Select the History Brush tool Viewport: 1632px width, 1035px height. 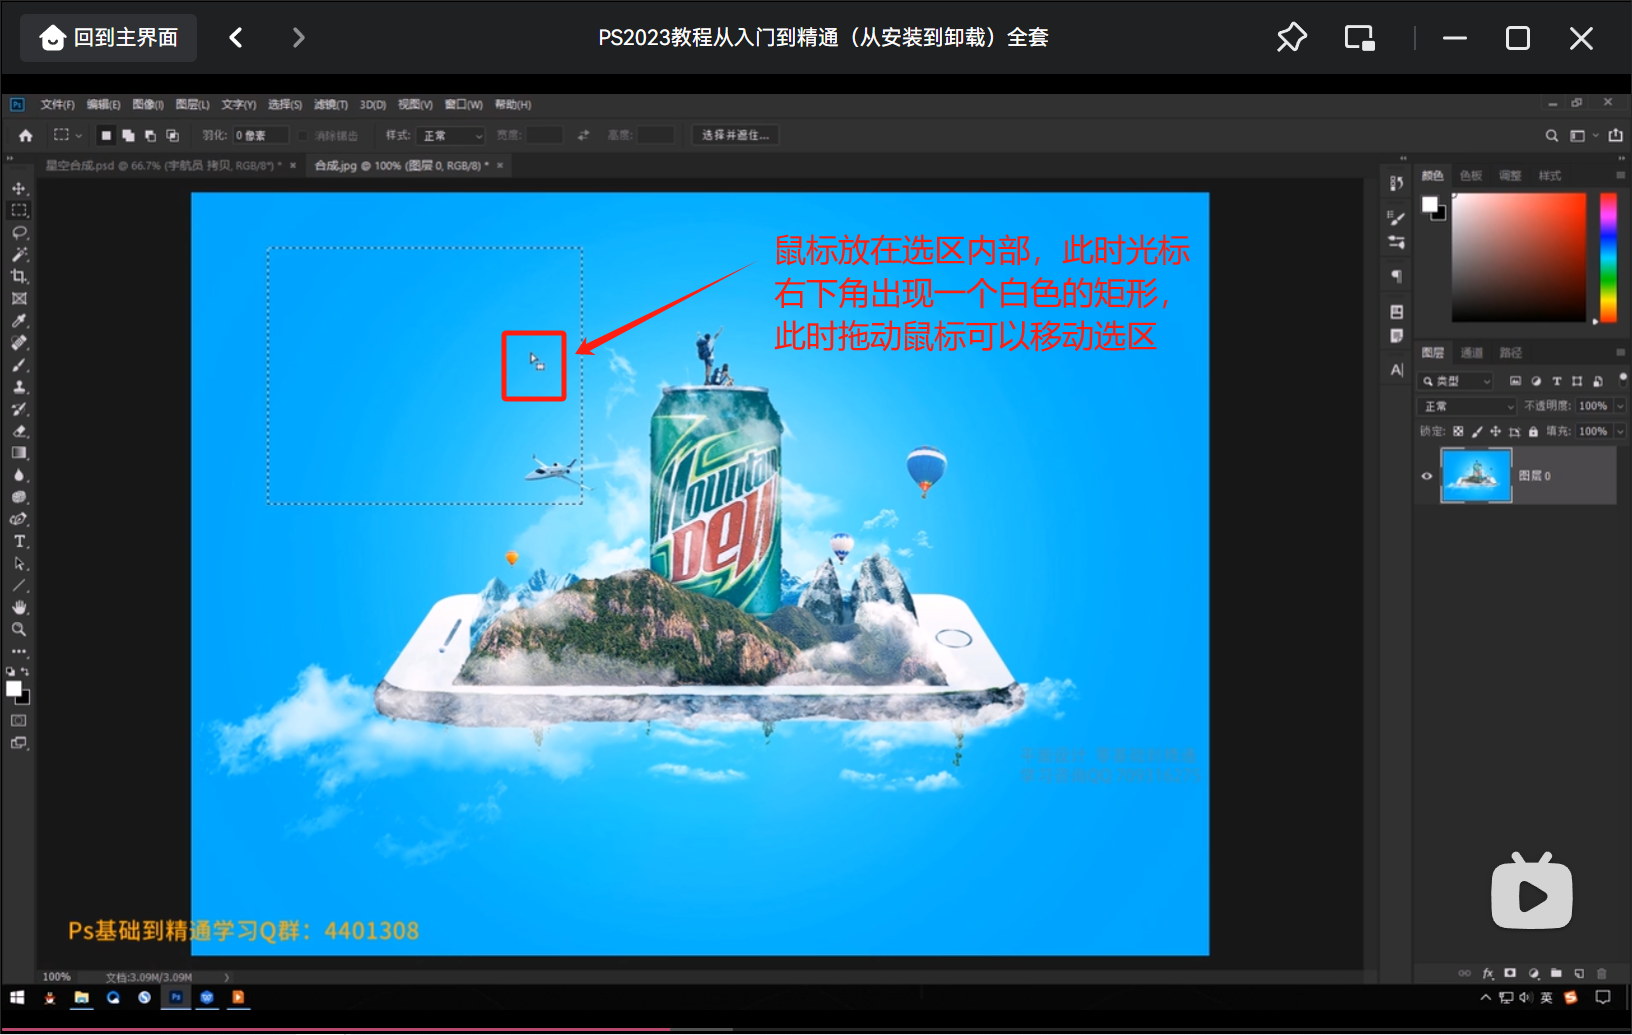[x=19, y=409]
